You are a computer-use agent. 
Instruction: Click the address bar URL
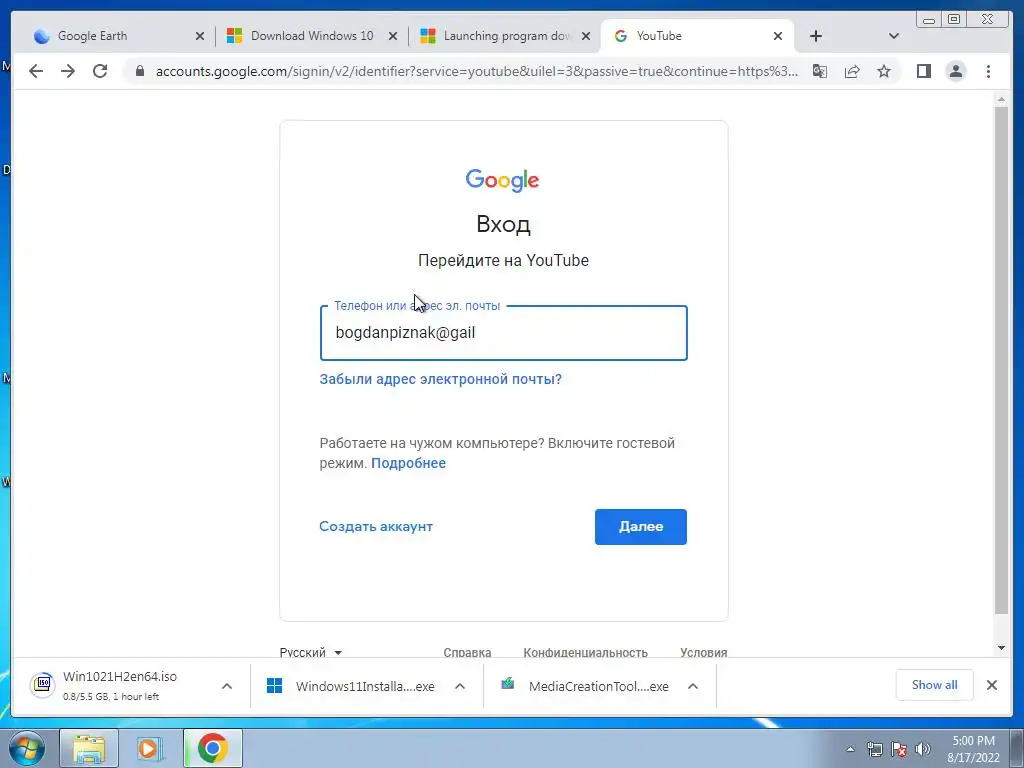click(x=477, y=71)
